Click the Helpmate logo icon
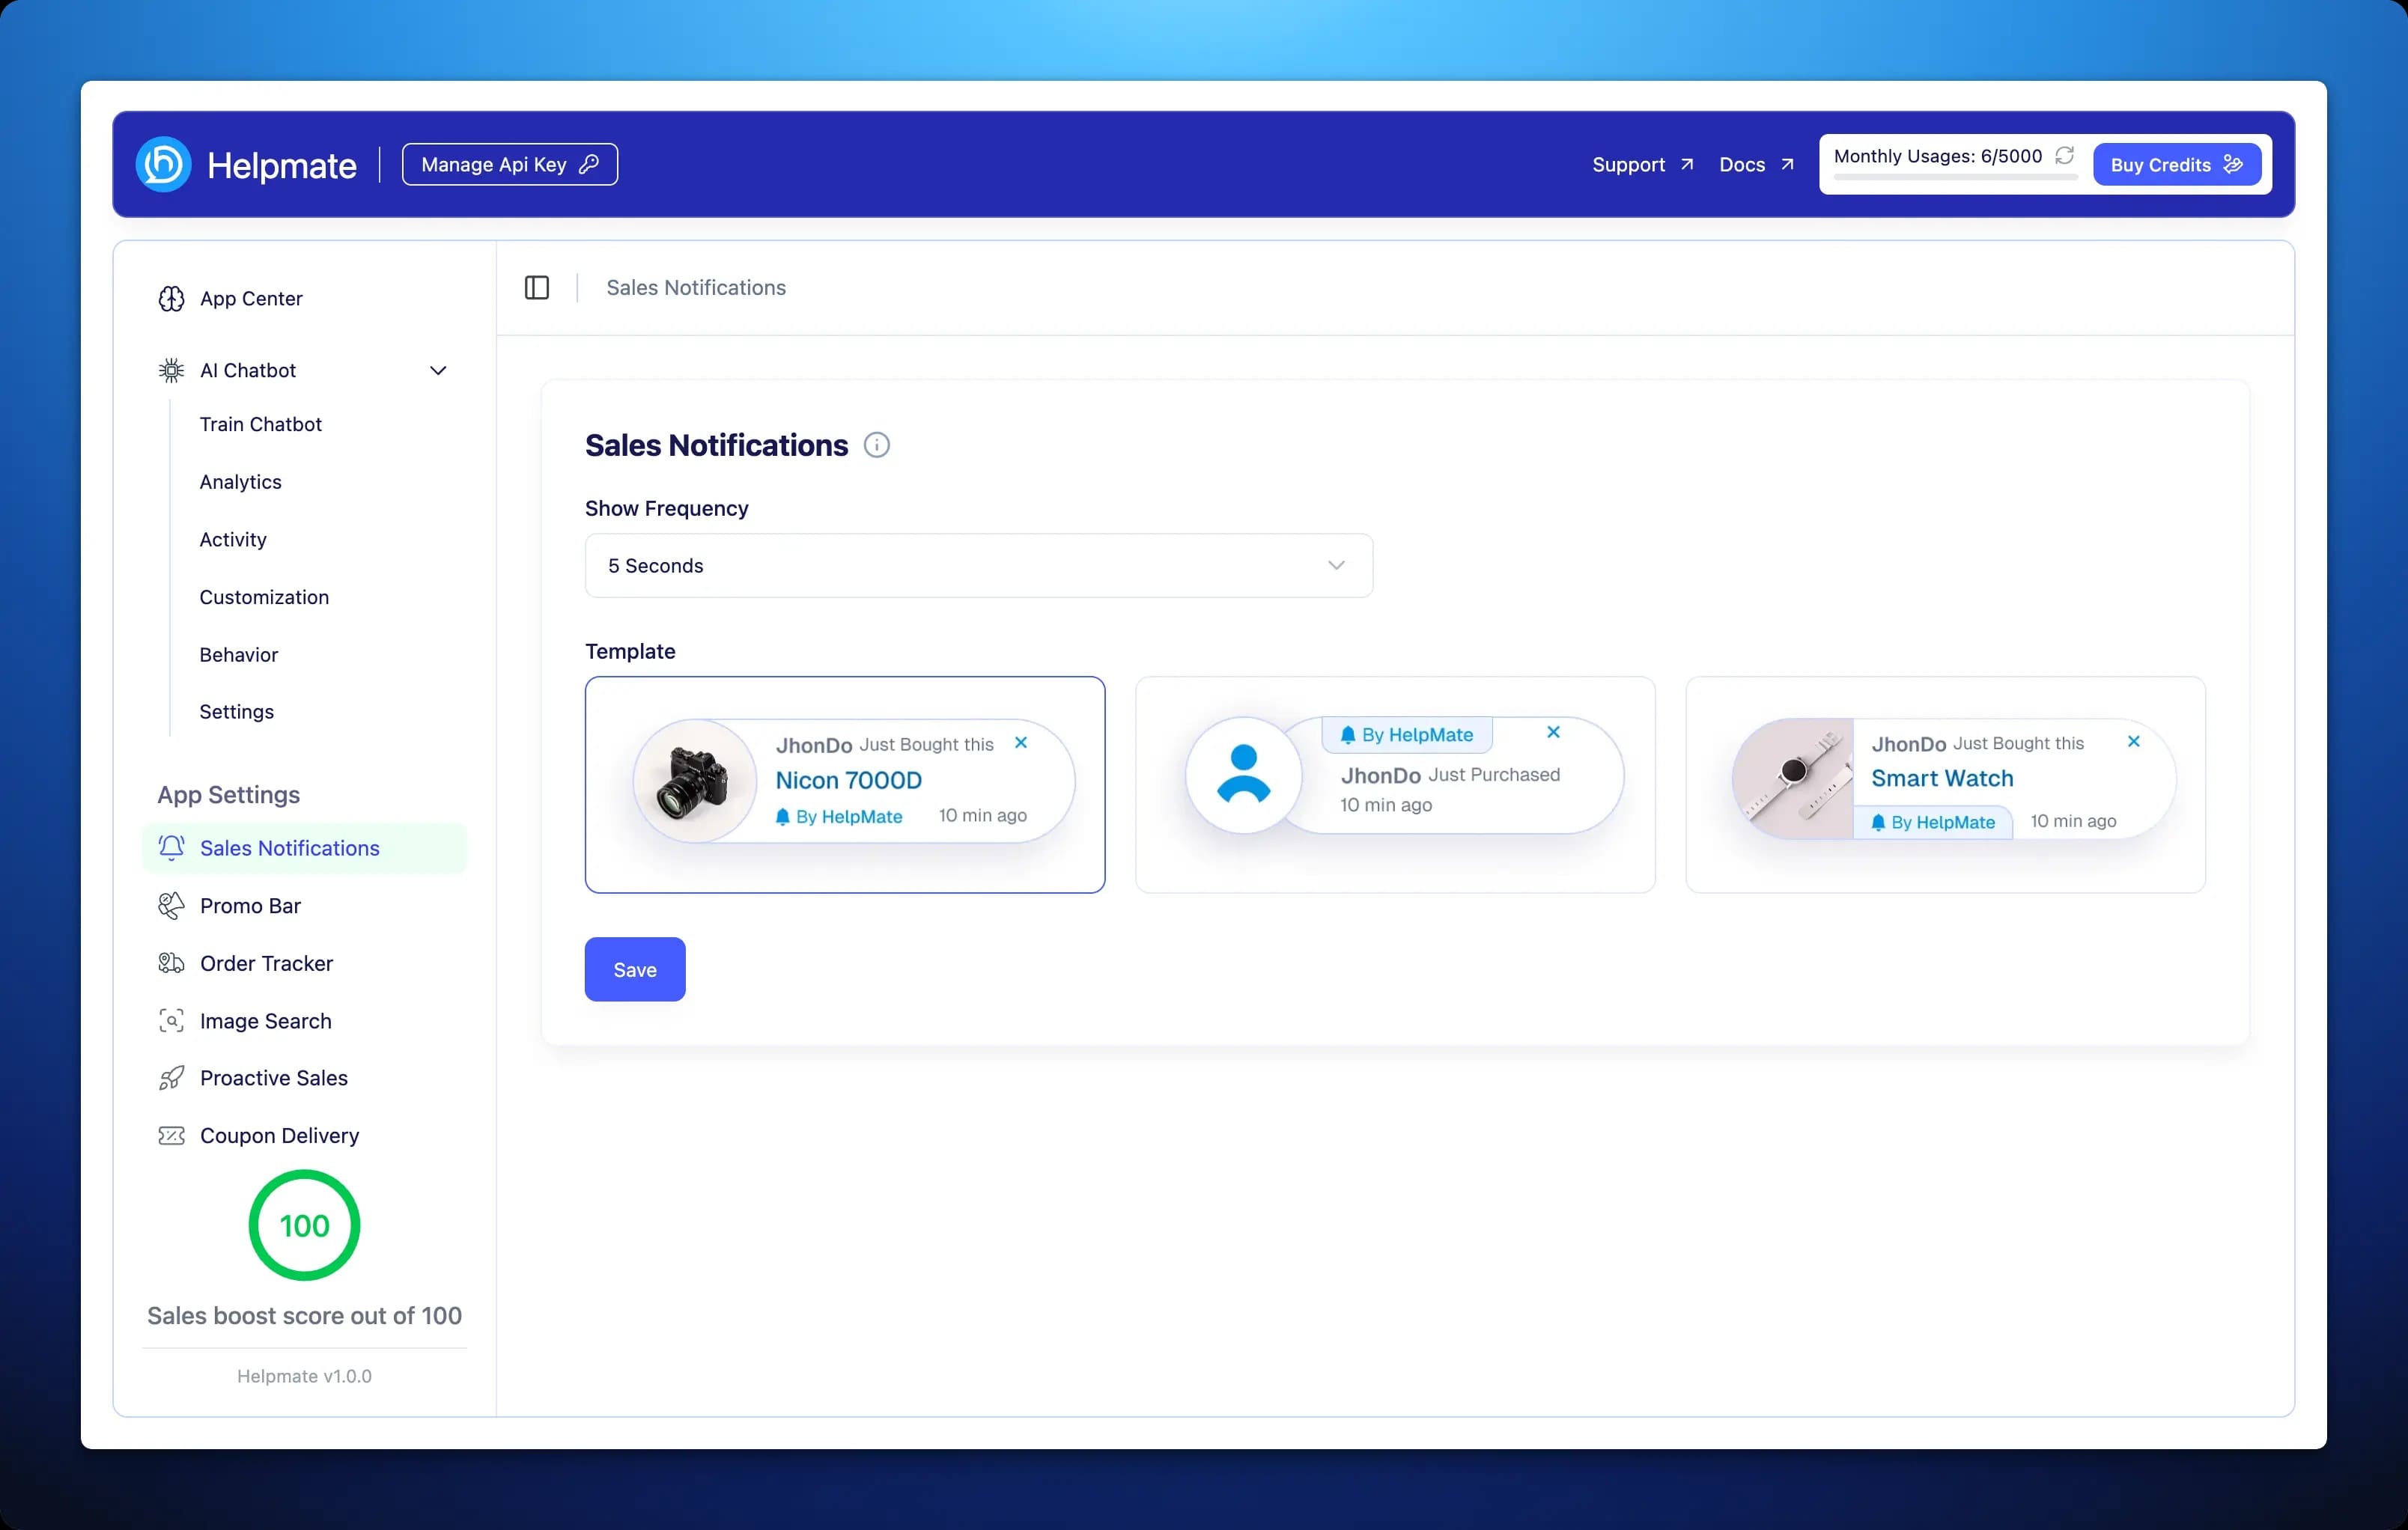Screen dimensions: 2408x1530 point(164,165)
